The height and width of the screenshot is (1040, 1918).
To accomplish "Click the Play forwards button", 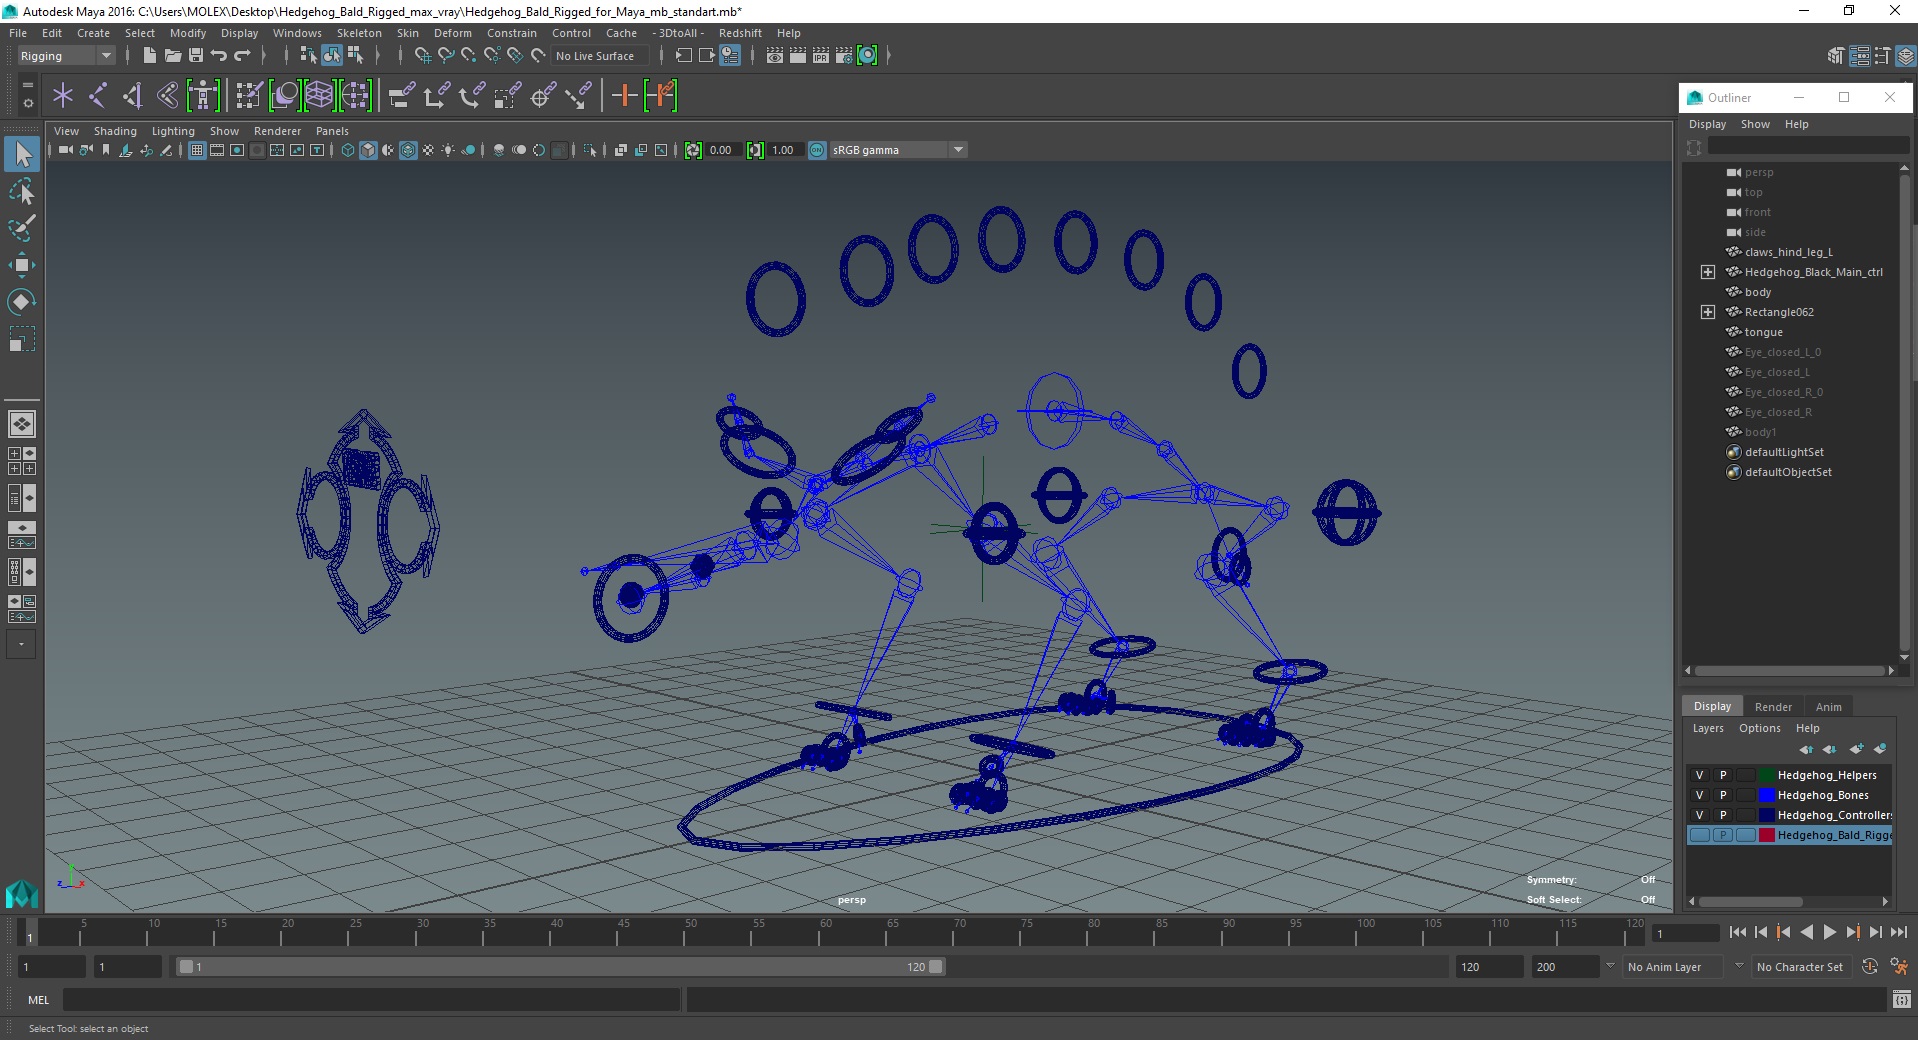I will pyautogui.click(x=1830, y=932).
